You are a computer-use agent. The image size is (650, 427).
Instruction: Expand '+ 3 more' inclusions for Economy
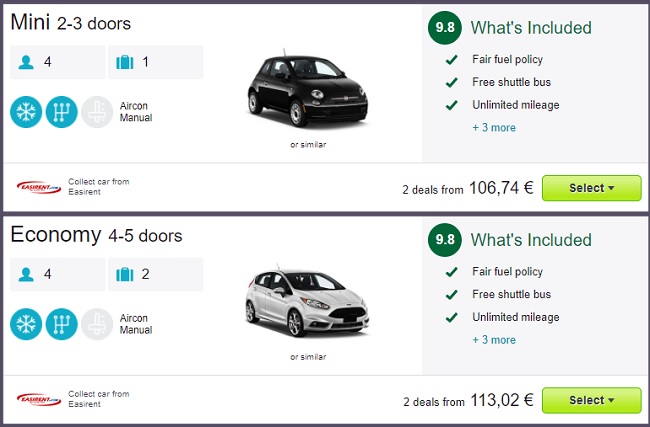[494, 340]
